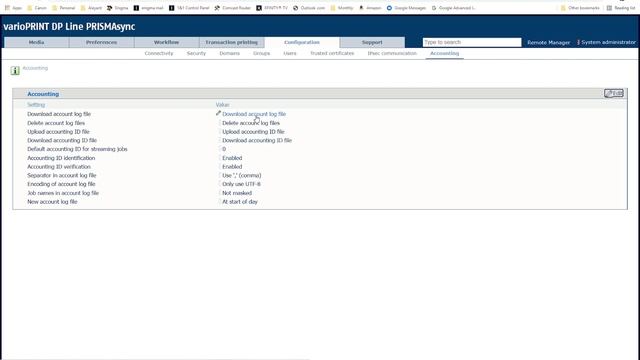Click the 'Not masked' value
The image size is (640, 360).
point(237,193)
